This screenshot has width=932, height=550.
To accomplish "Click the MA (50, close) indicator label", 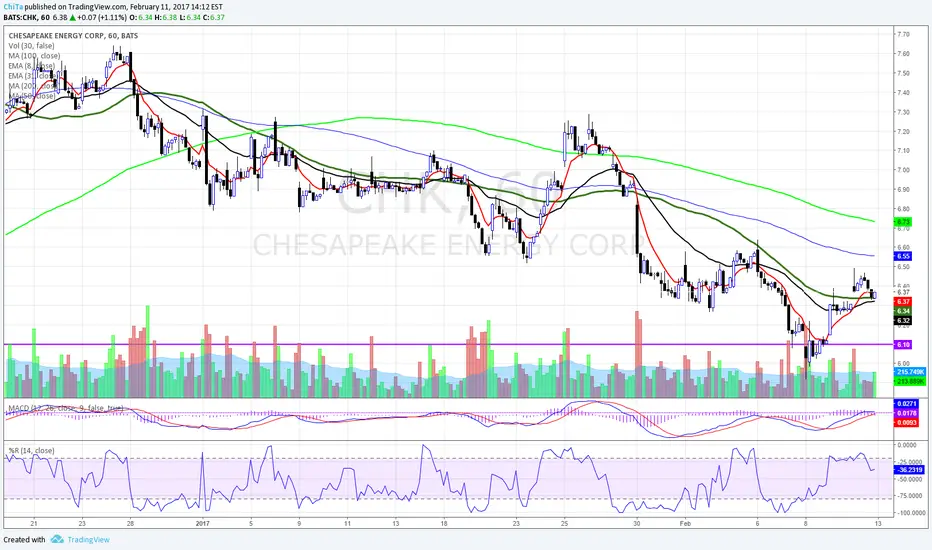I will [32, 96].
